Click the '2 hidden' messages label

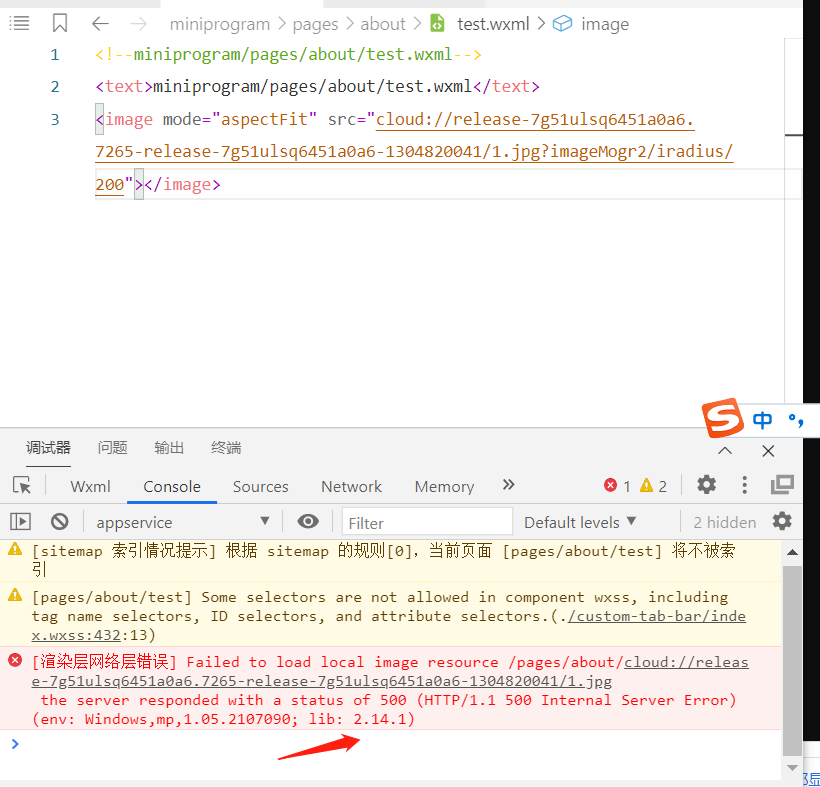724,522
